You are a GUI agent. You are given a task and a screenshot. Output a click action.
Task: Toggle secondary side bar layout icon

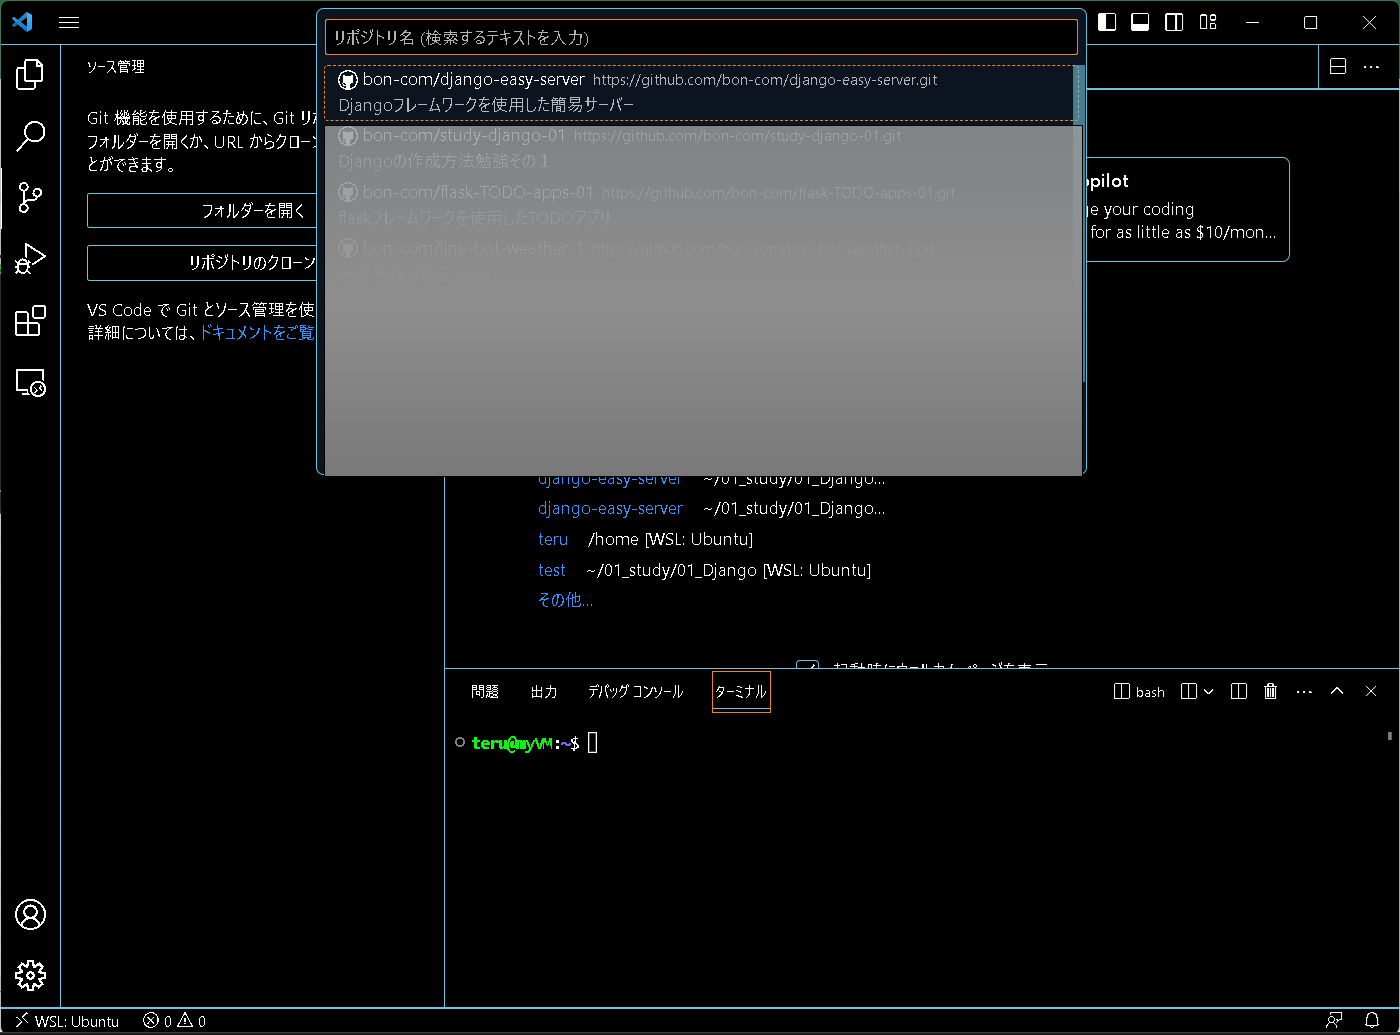pyautogui.click(x=1174, y=22)
